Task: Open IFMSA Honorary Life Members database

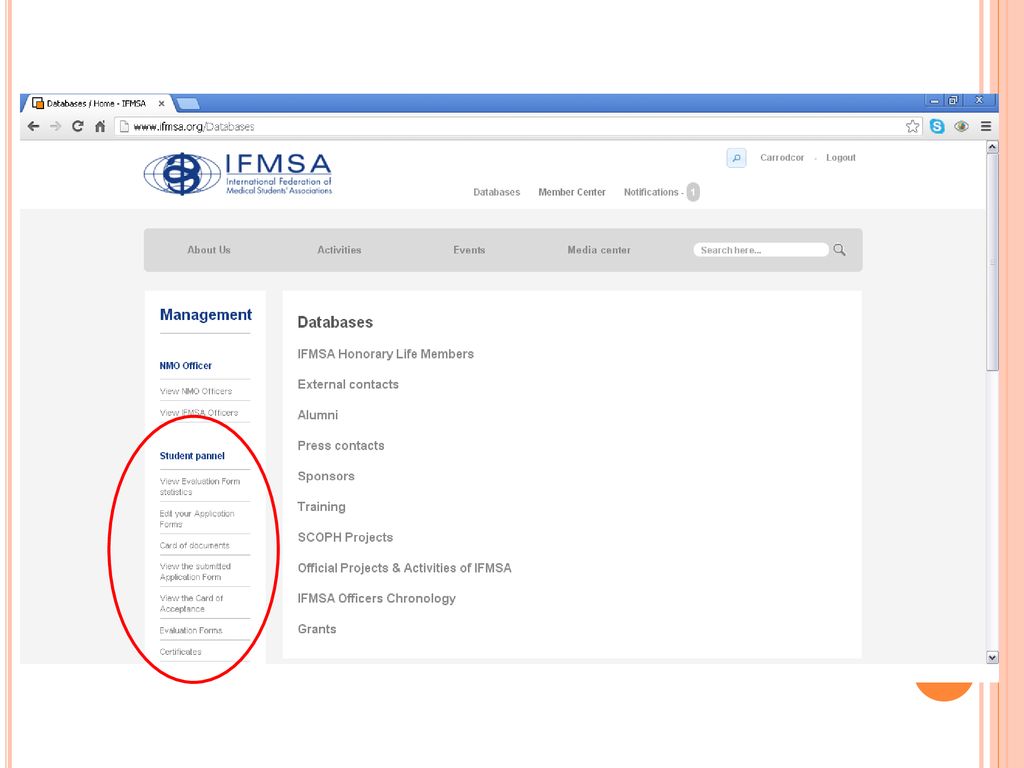Action: (x=385, y=354)
